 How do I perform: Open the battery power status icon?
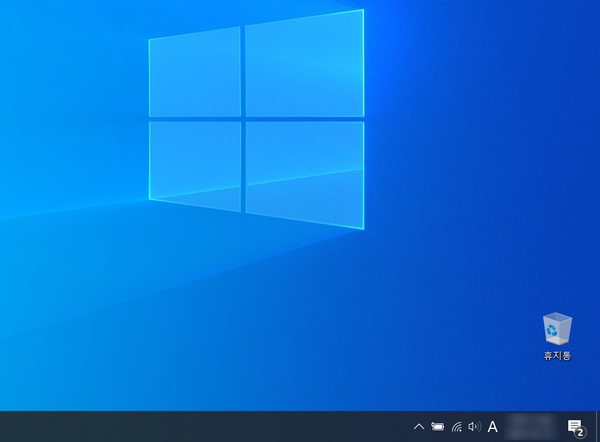tap(437, 426)
